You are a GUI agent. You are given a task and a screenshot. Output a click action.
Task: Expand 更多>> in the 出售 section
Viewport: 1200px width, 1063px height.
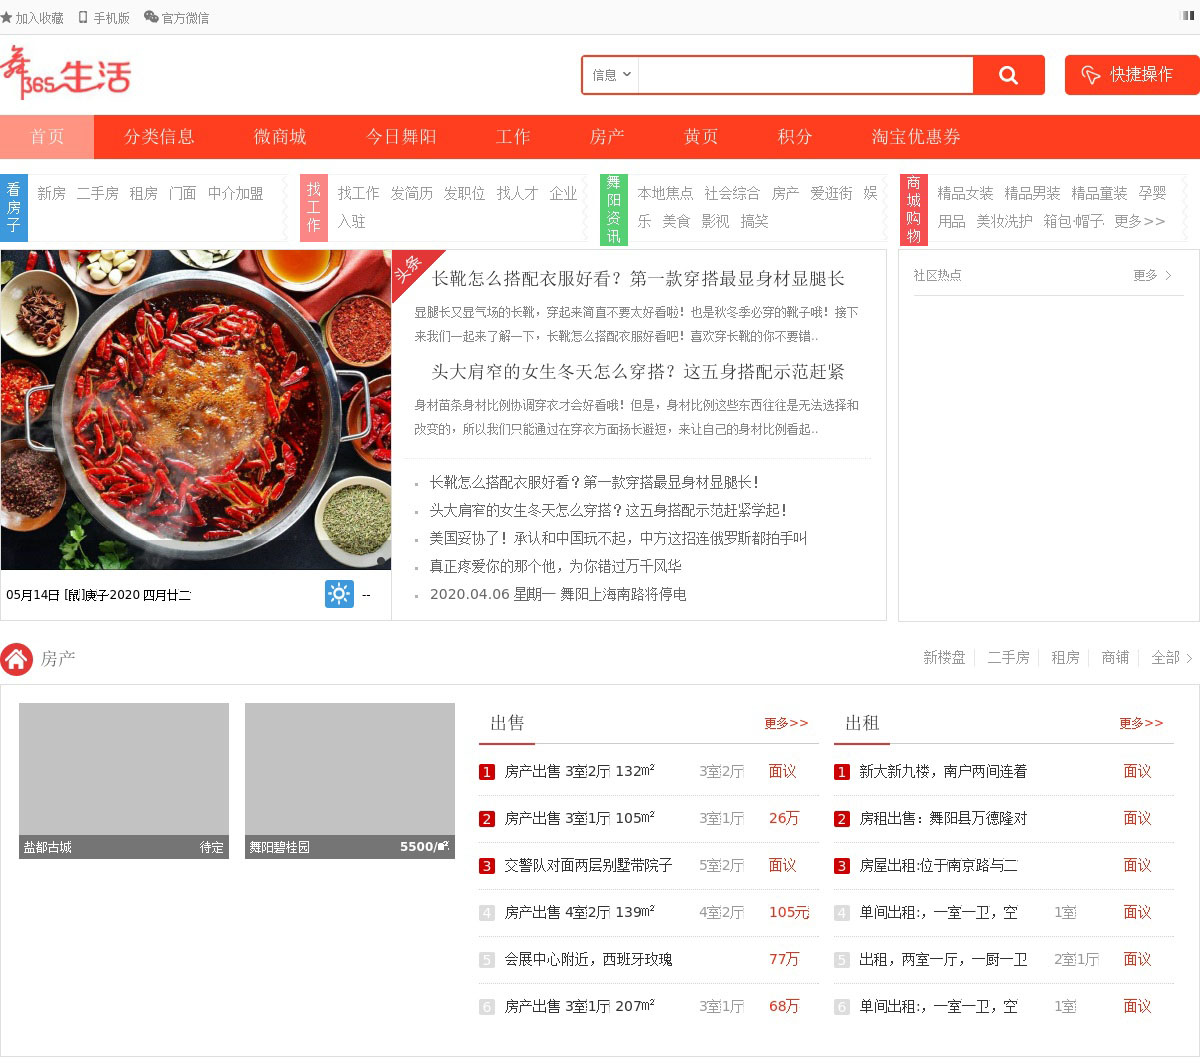[786, 723]
